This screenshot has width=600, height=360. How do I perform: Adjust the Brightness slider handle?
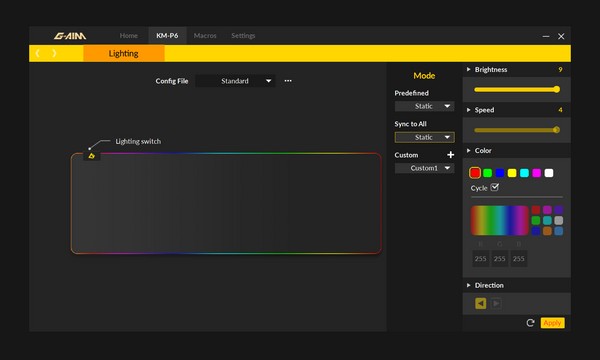click(x=557, y=89)
